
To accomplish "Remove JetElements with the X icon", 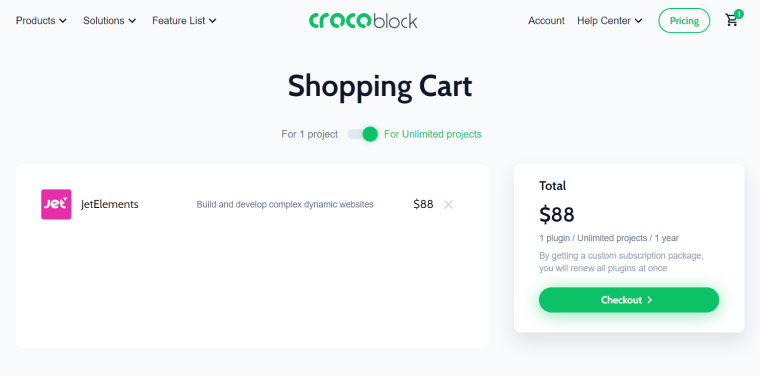I will (x=448, y=204).
